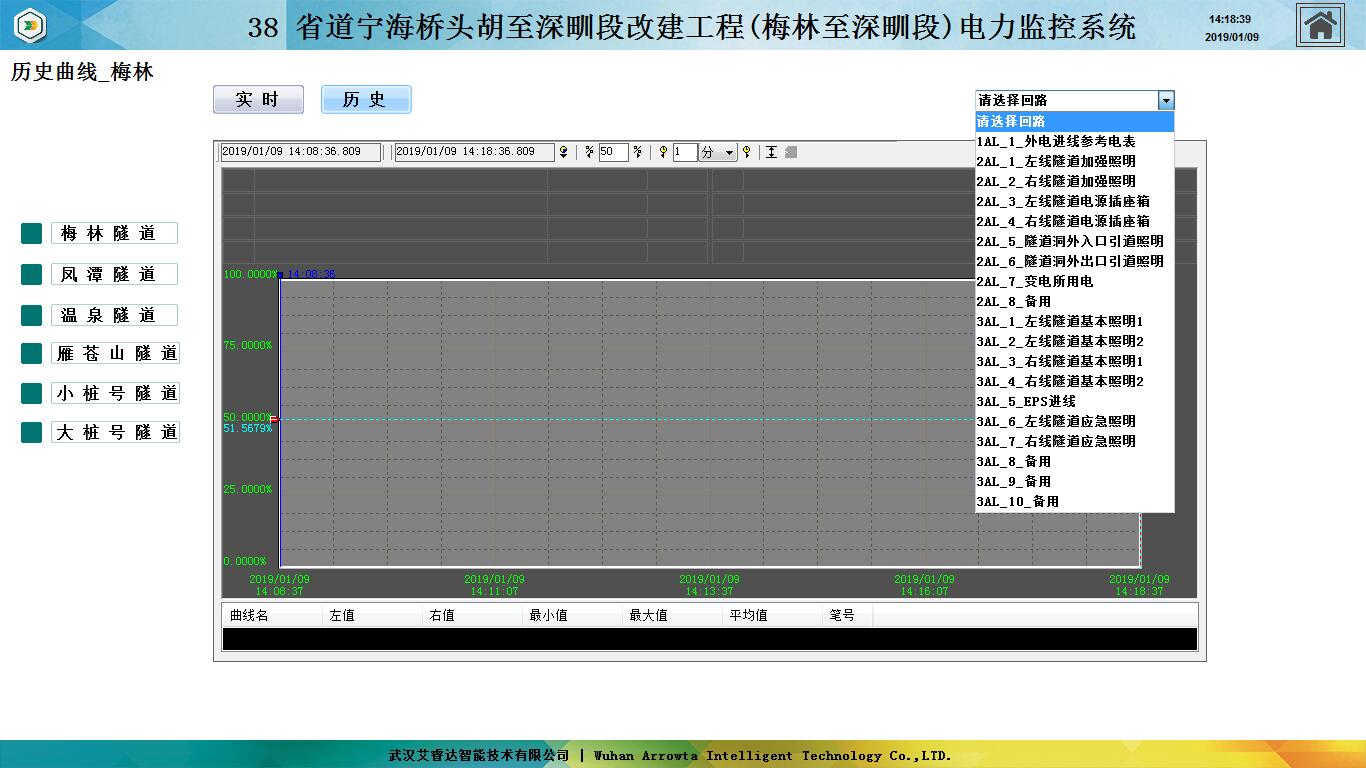The height and width of the screenshot is (768, 1366).
Task: Toggle the teal indicator beside 大桩号隧道
Action: 31,432
